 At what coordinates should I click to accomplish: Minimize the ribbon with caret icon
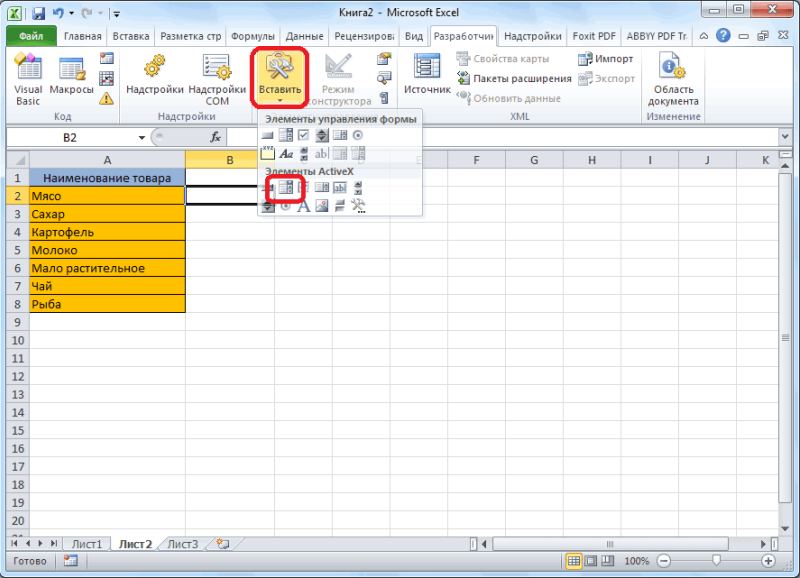point(704,36)
